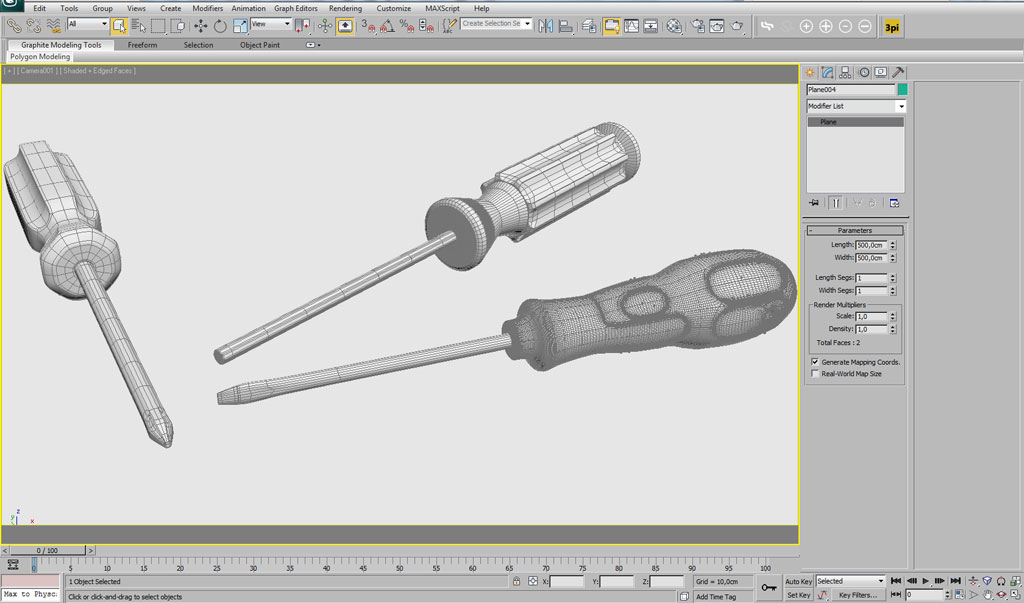This screenshot has height=603, width=1024.
Task: Open the Rendering menu
Action: pyautogui.click(x=345, y=8)
